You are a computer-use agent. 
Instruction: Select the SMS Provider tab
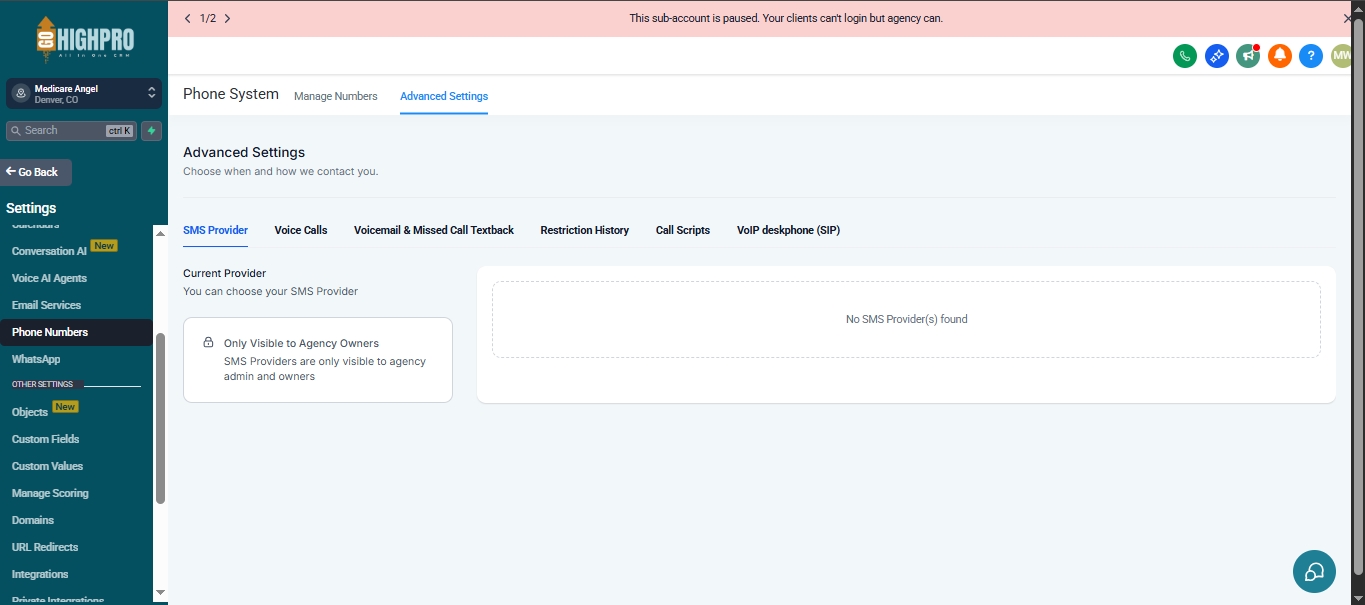(x=215, y=230)
